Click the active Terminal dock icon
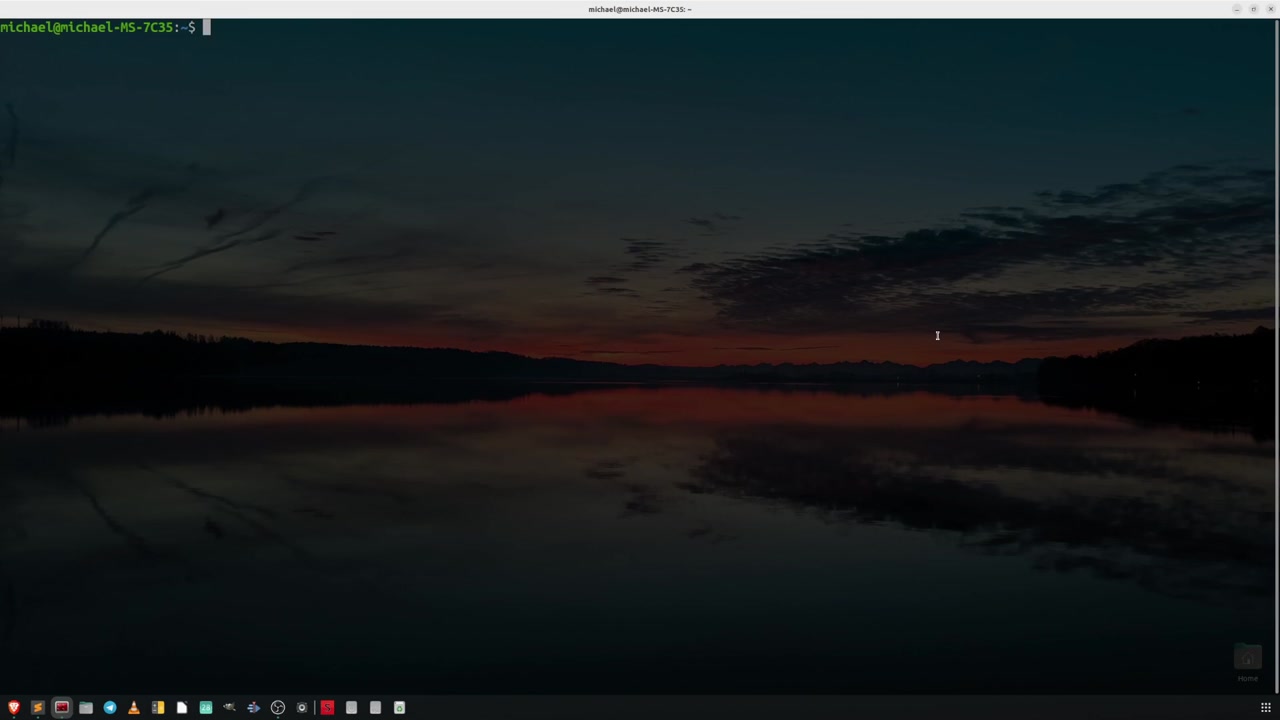1280x720 pixels. 62,708
